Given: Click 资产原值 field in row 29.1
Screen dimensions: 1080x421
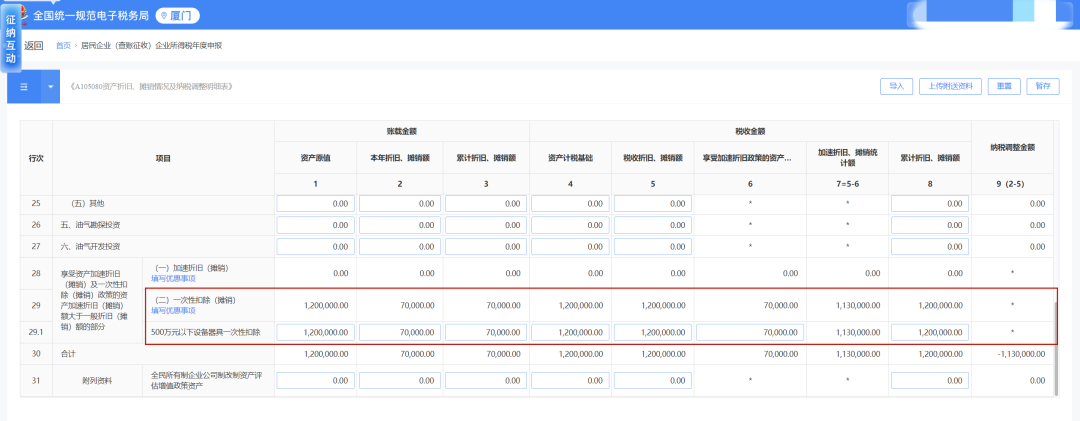Looking at the screenshot, I should click(314, 332).
